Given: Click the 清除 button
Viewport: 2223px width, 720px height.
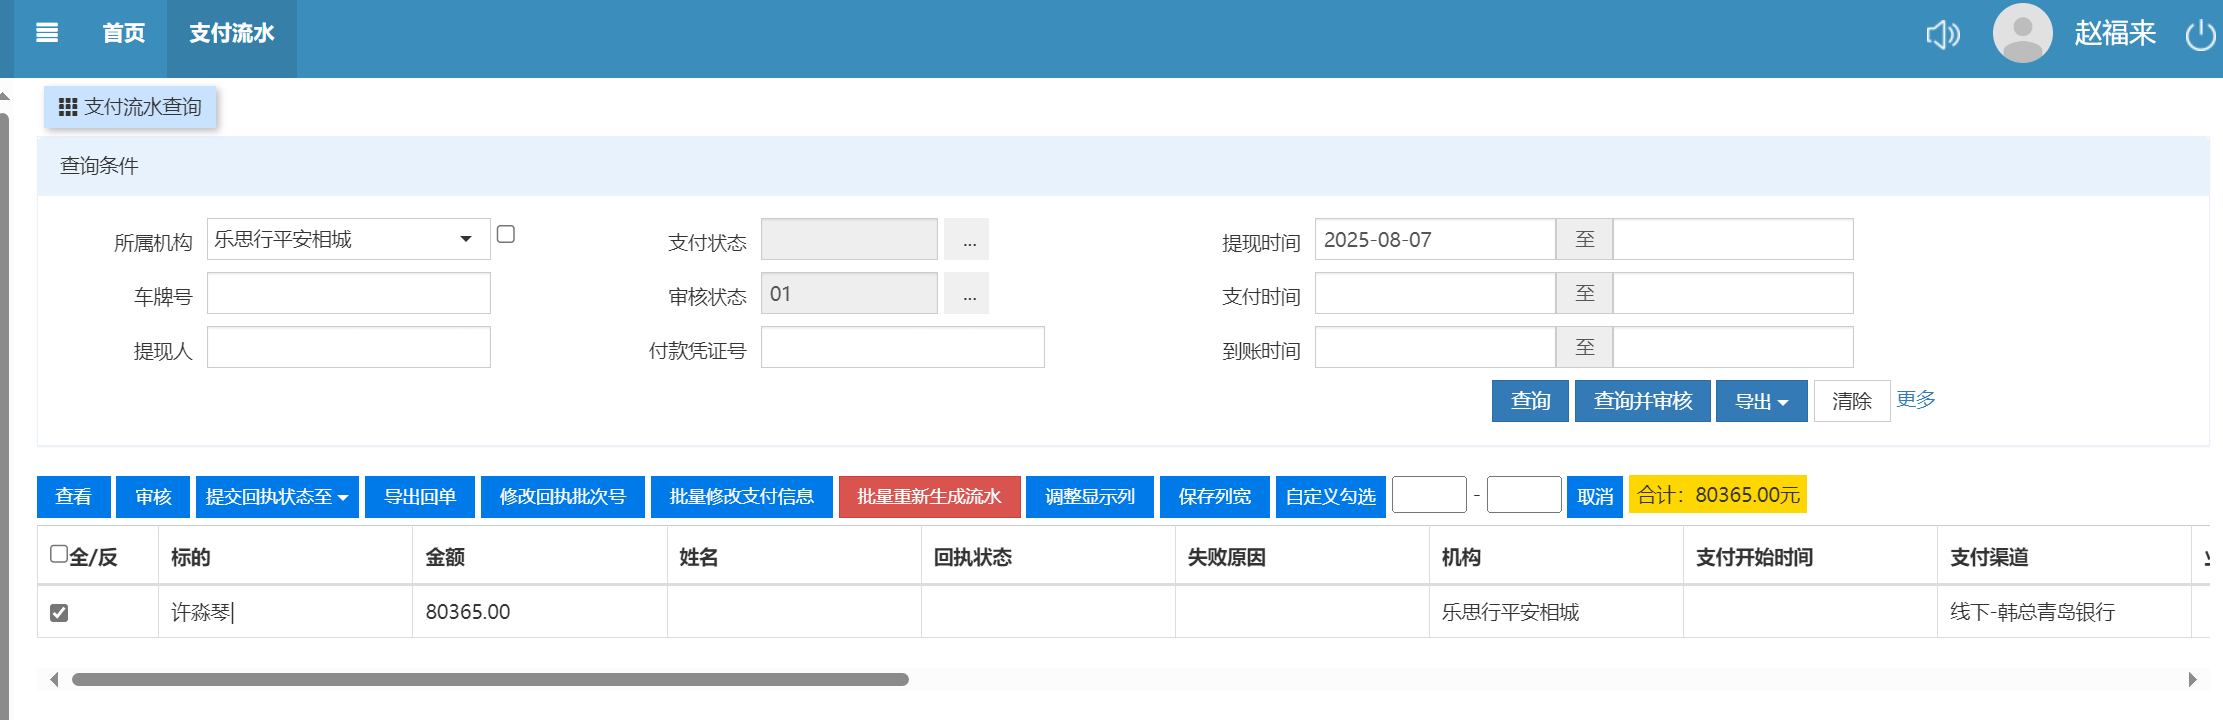Looking at the screenshot, I should (x=1851, y=401).
